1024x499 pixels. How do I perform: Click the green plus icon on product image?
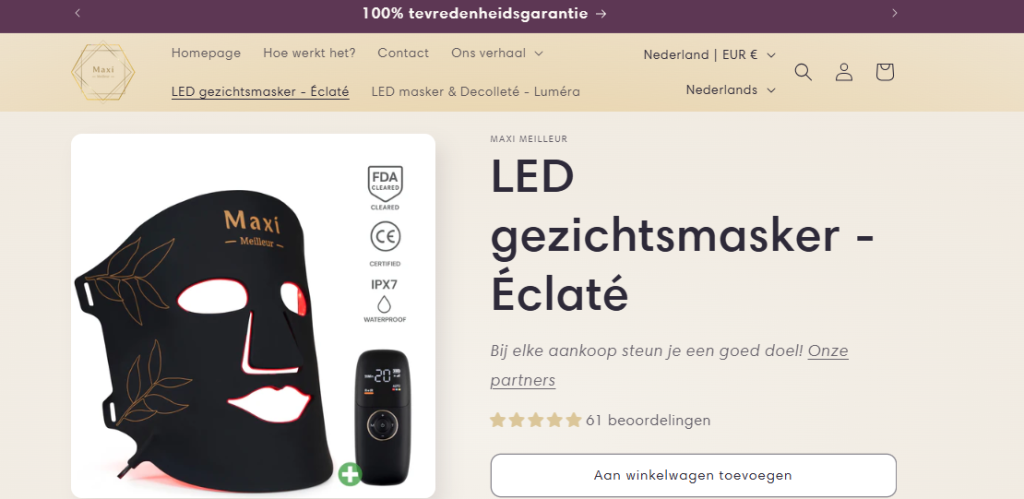(350, 474)
